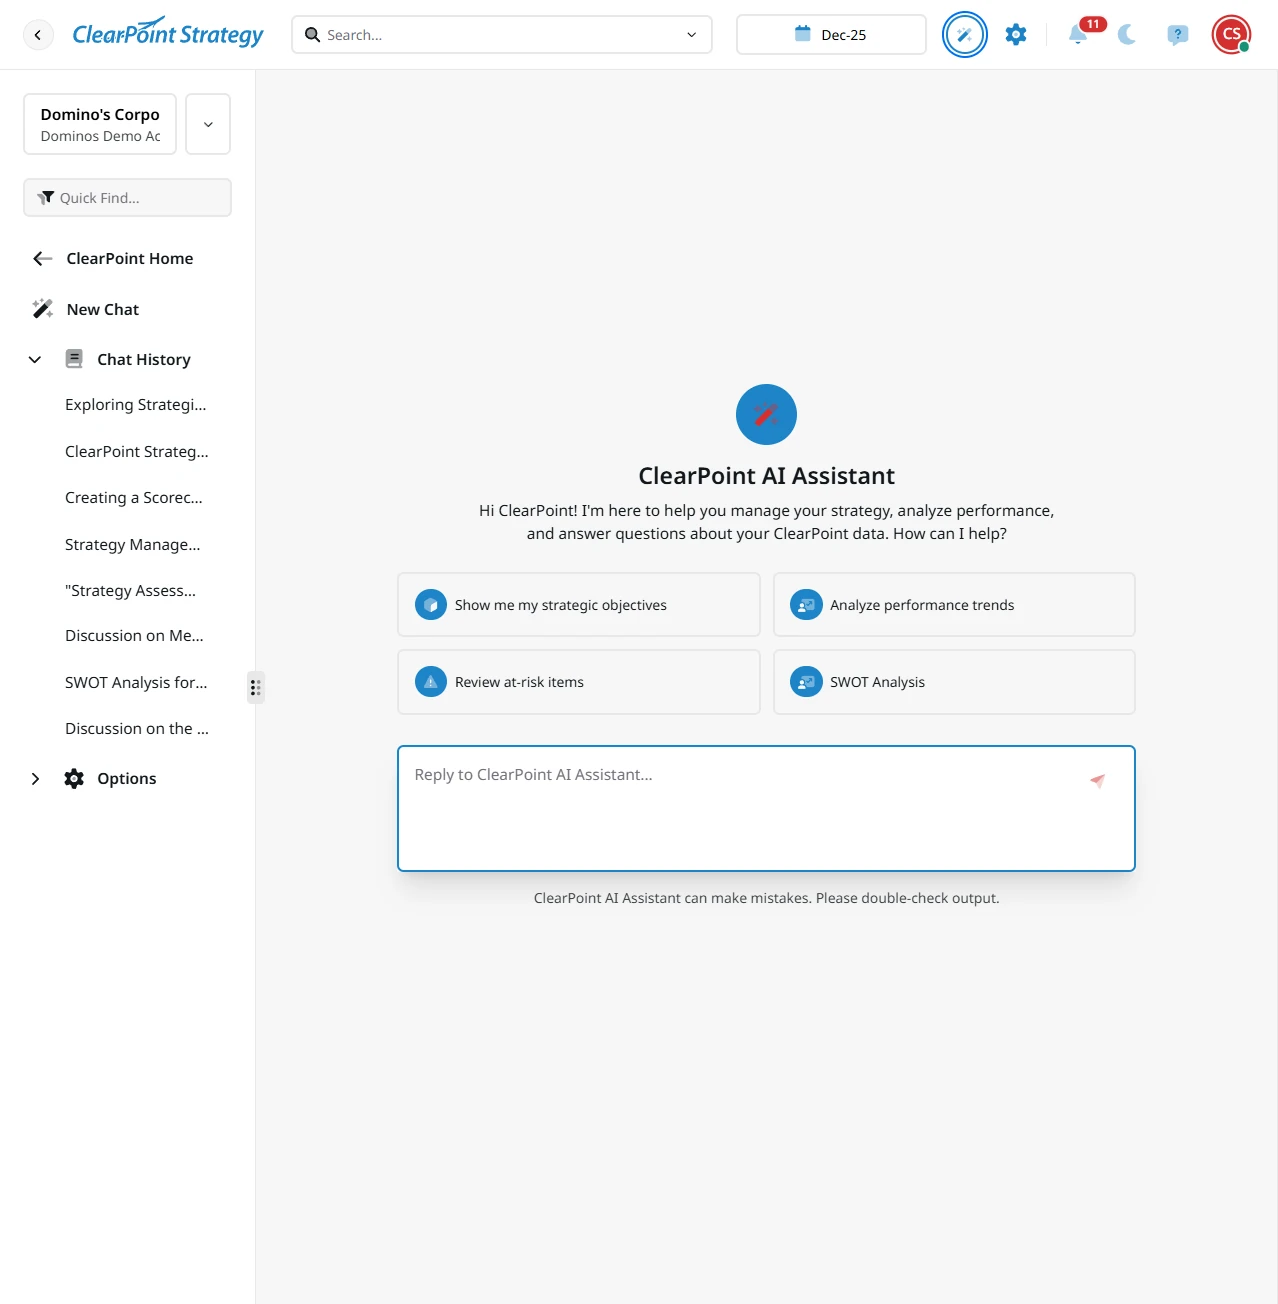The image size is (1278, 1304).
Task: Click the icon on SWOT Analysis card
Action: tap(806, 682)
